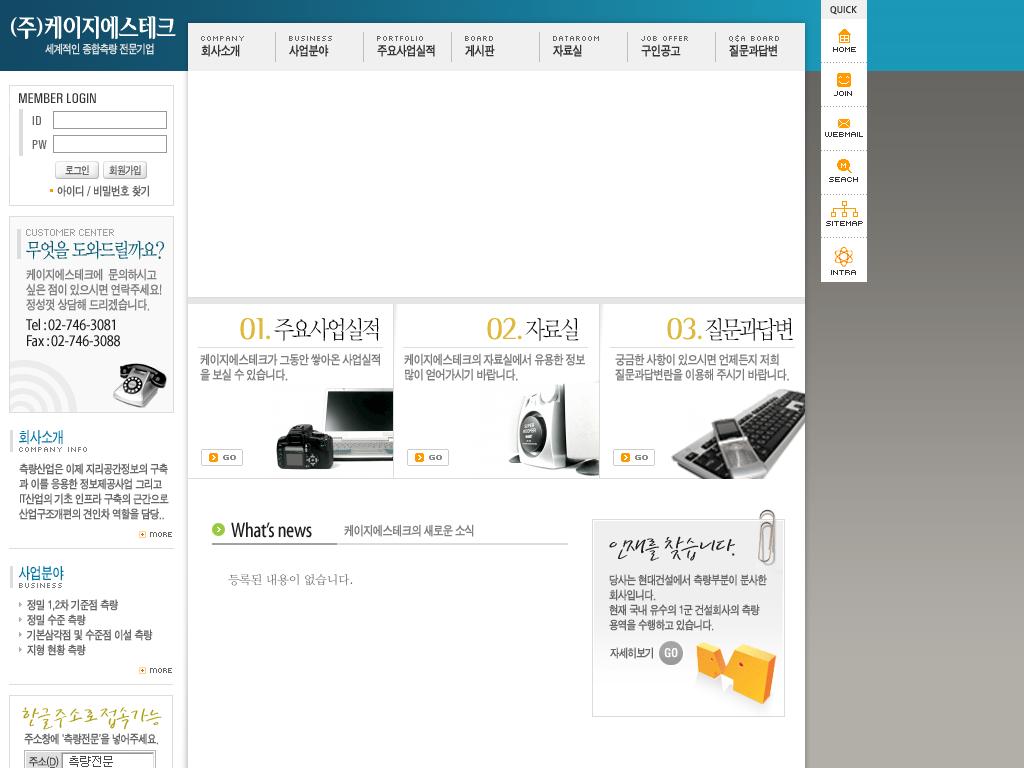1024x768 pixels.
Task: Open the 자료실 dataroom menu
Action: [x=568, y=46]
